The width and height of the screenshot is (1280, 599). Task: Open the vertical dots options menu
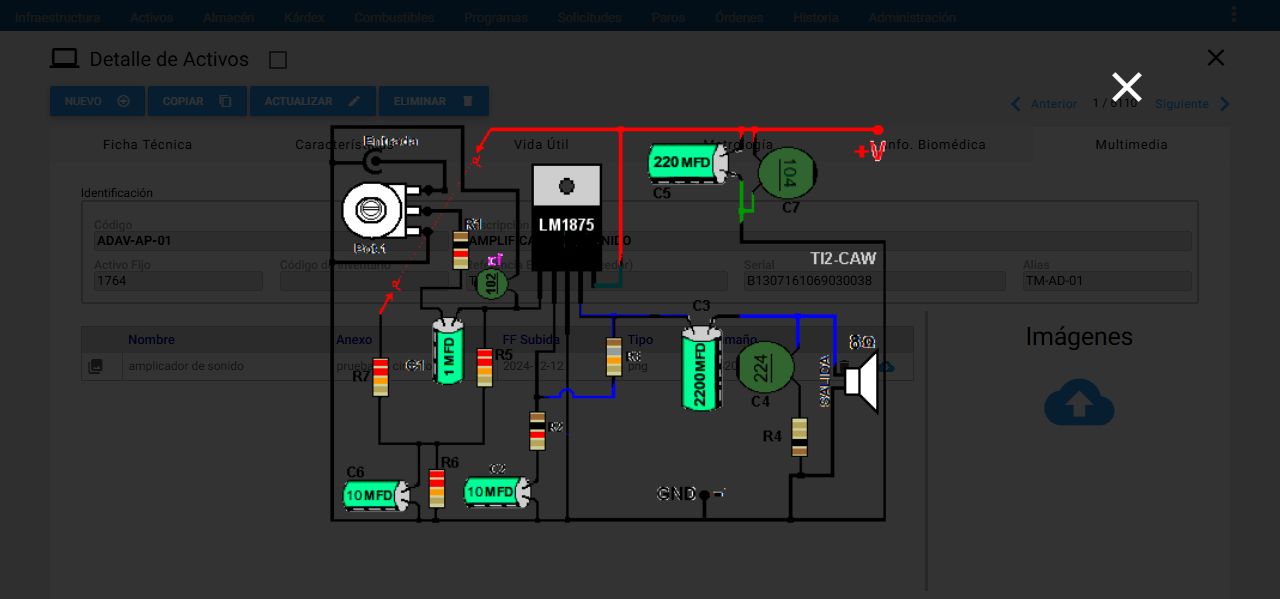point(1234,14)
